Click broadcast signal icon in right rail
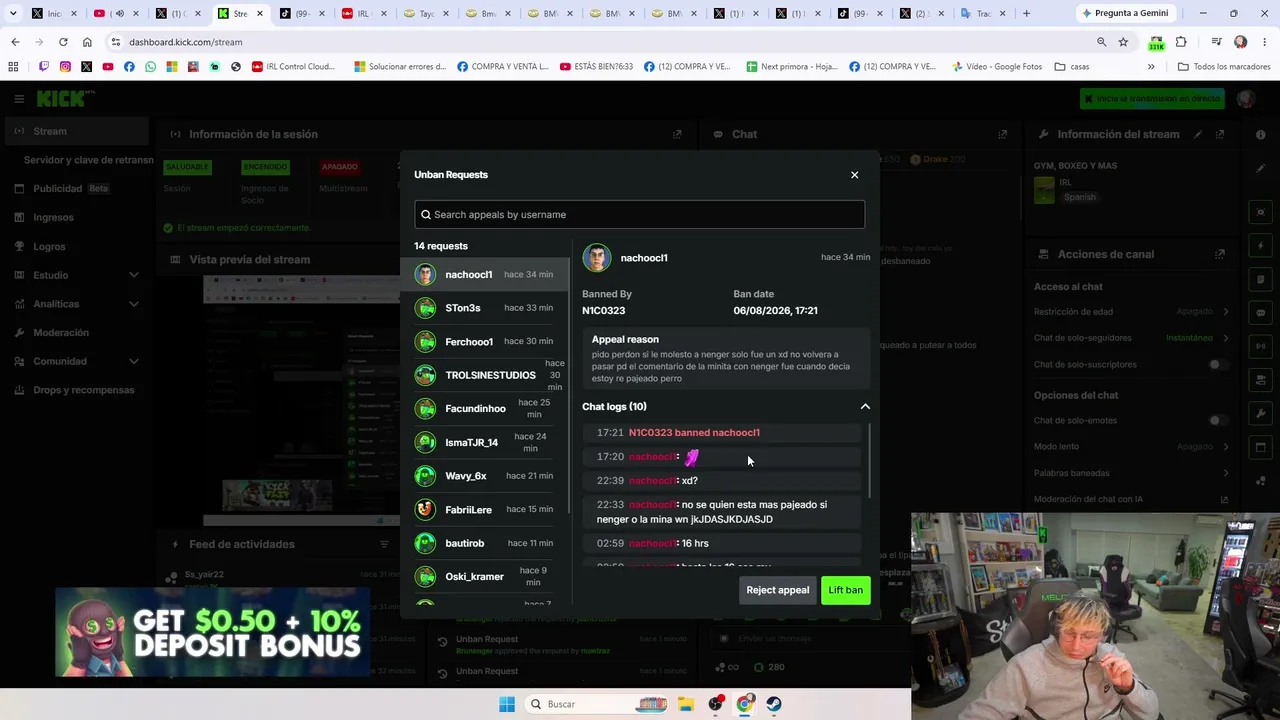Viewport: 1280px width, 720px height. pyautogui.click(x=1260, y=347)
